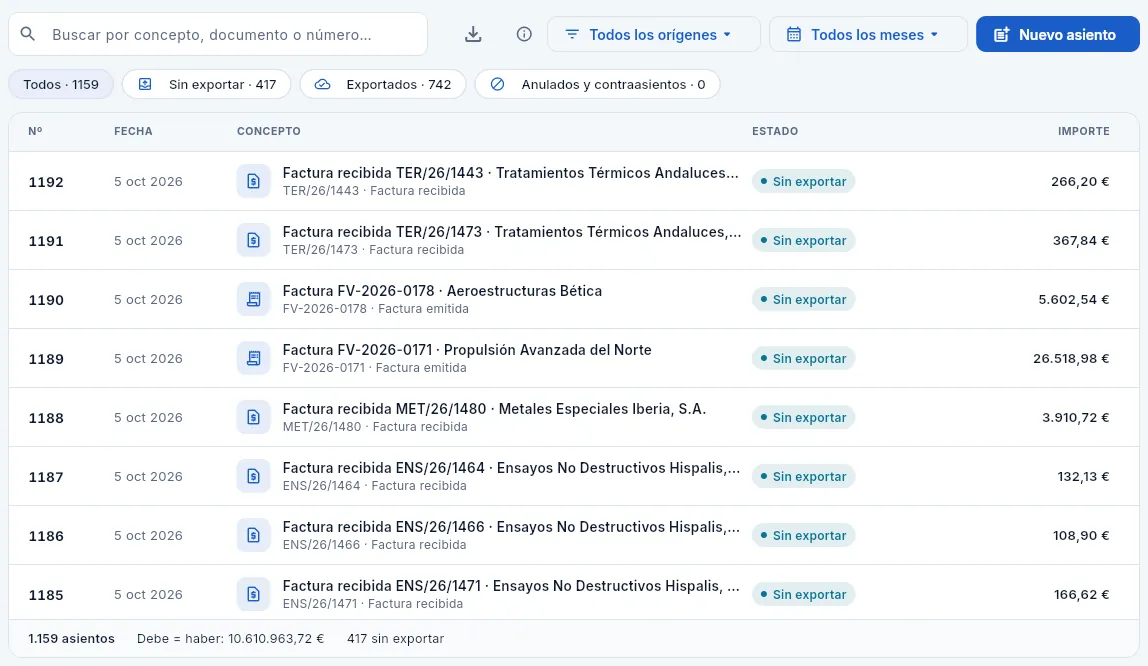This screenshot has height=666, width=1148.
Task: Sort by the FECHA column header
Action: (x=133, y=131)
